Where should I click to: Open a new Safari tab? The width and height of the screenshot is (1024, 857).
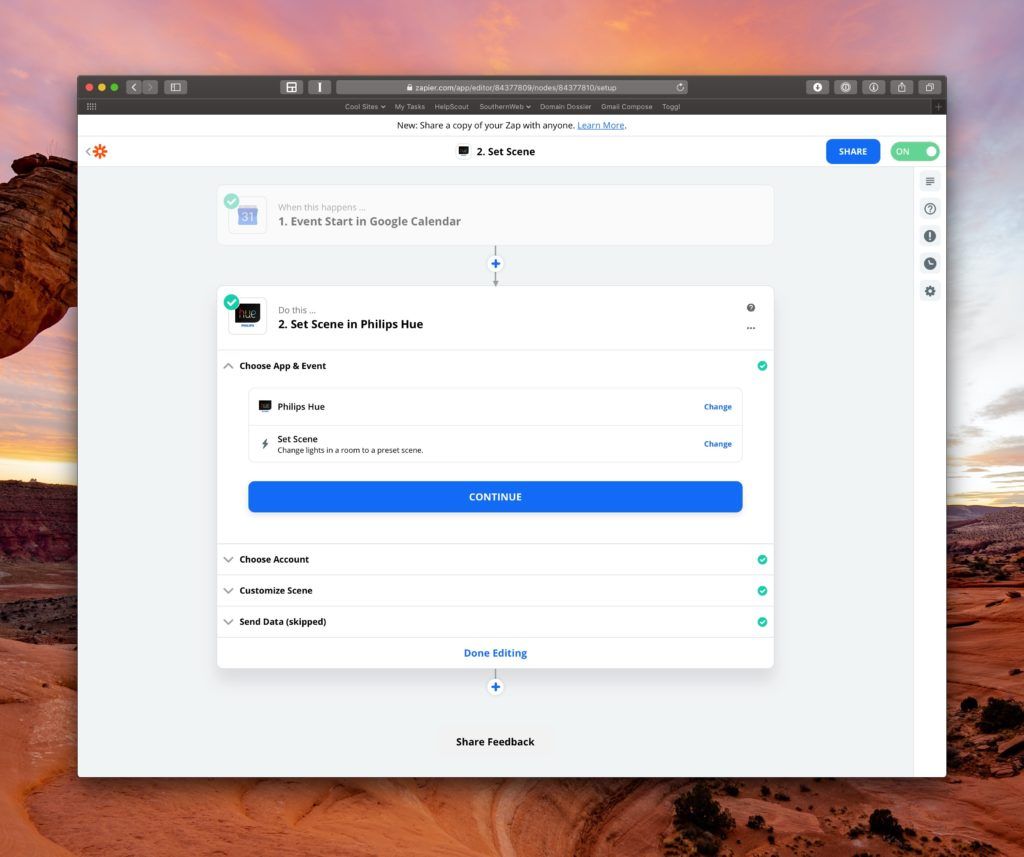click(938, 106)
